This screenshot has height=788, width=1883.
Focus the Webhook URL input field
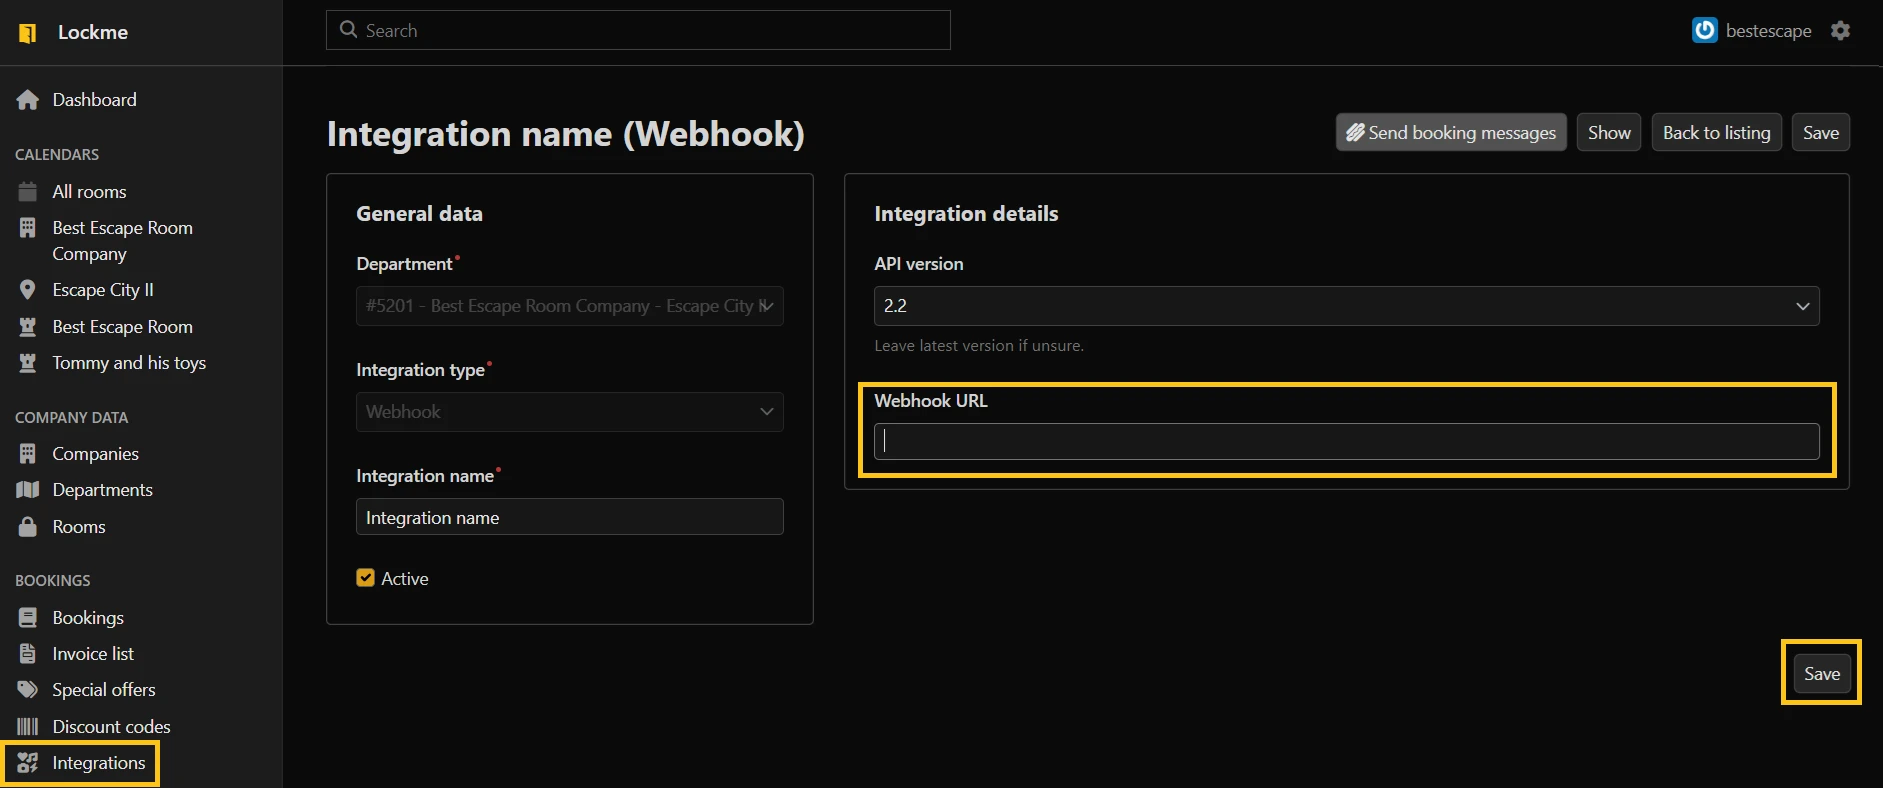1346,442
